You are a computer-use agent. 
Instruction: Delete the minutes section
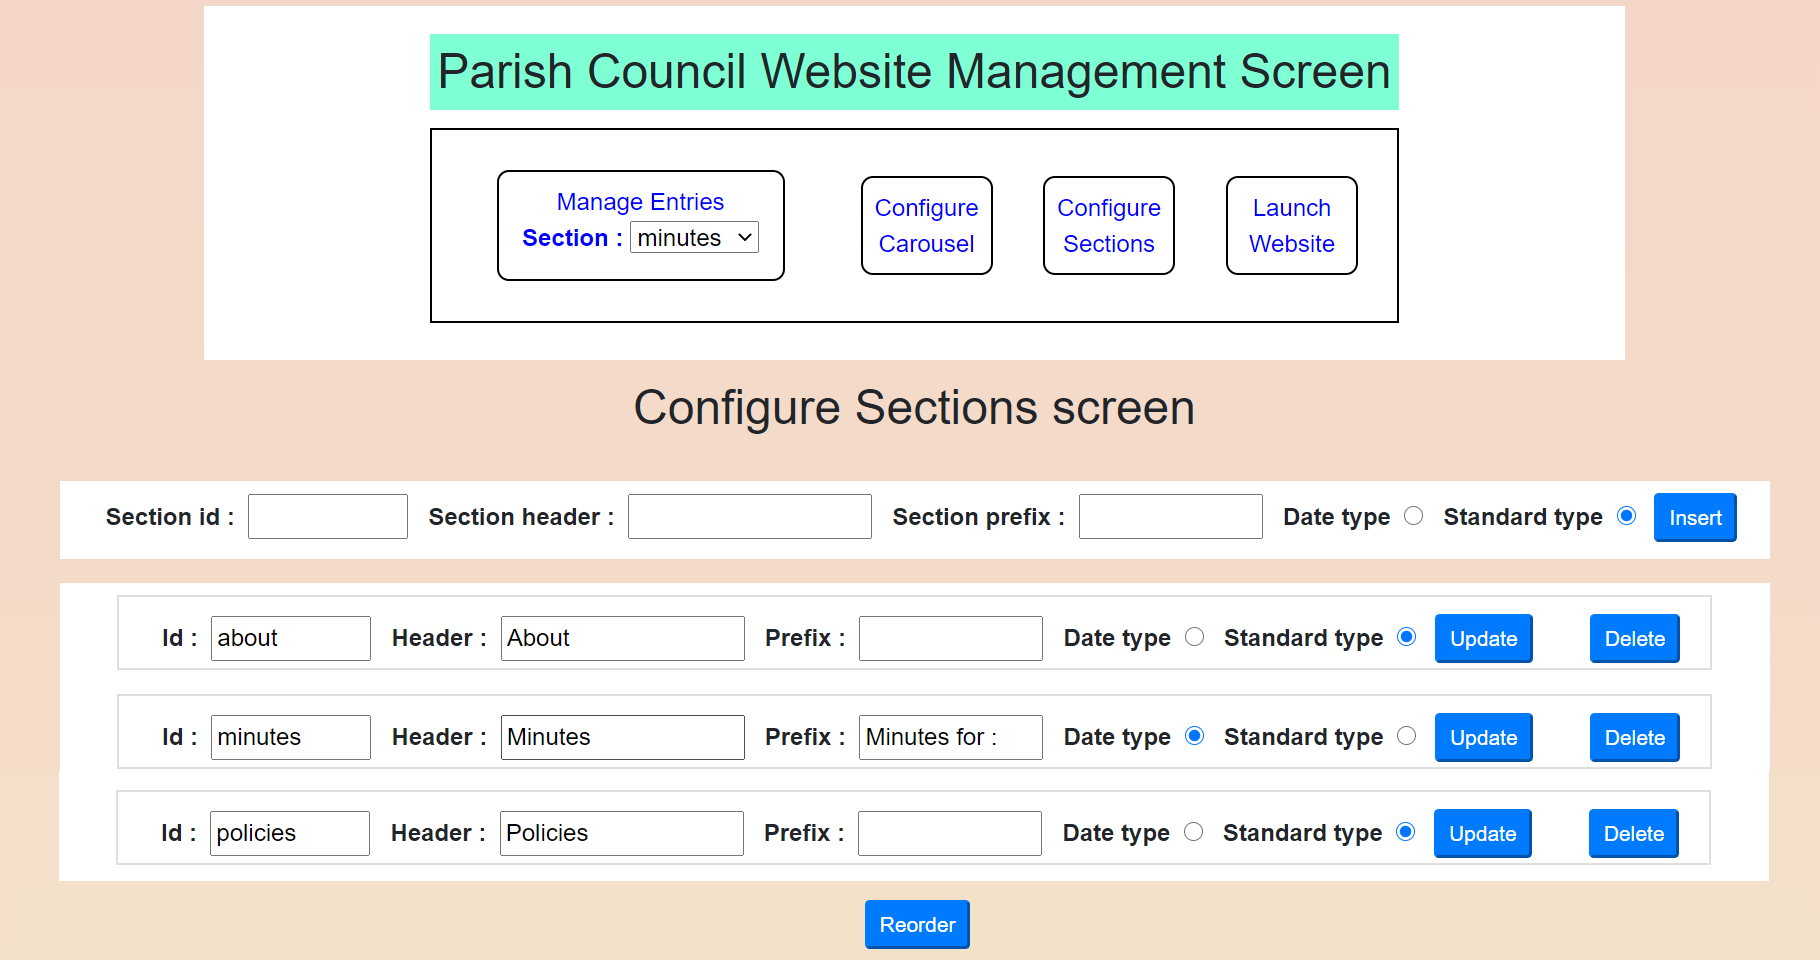click(1634, 738)
